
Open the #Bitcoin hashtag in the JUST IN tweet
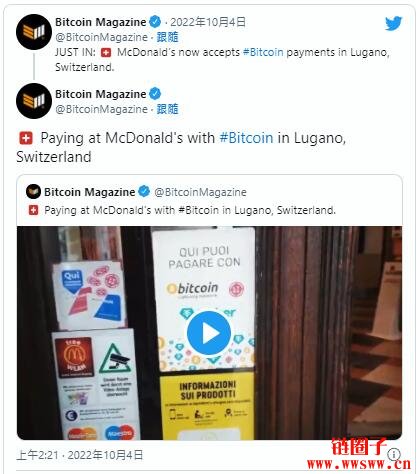tap(263, 52)
